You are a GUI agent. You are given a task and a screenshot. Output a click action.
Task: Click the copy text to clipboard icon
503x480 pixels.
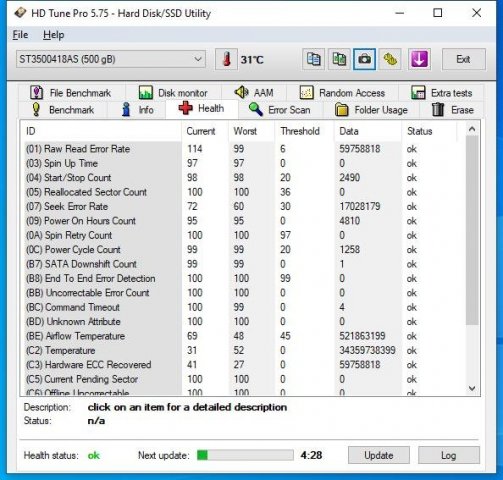(x=313, y=60)
